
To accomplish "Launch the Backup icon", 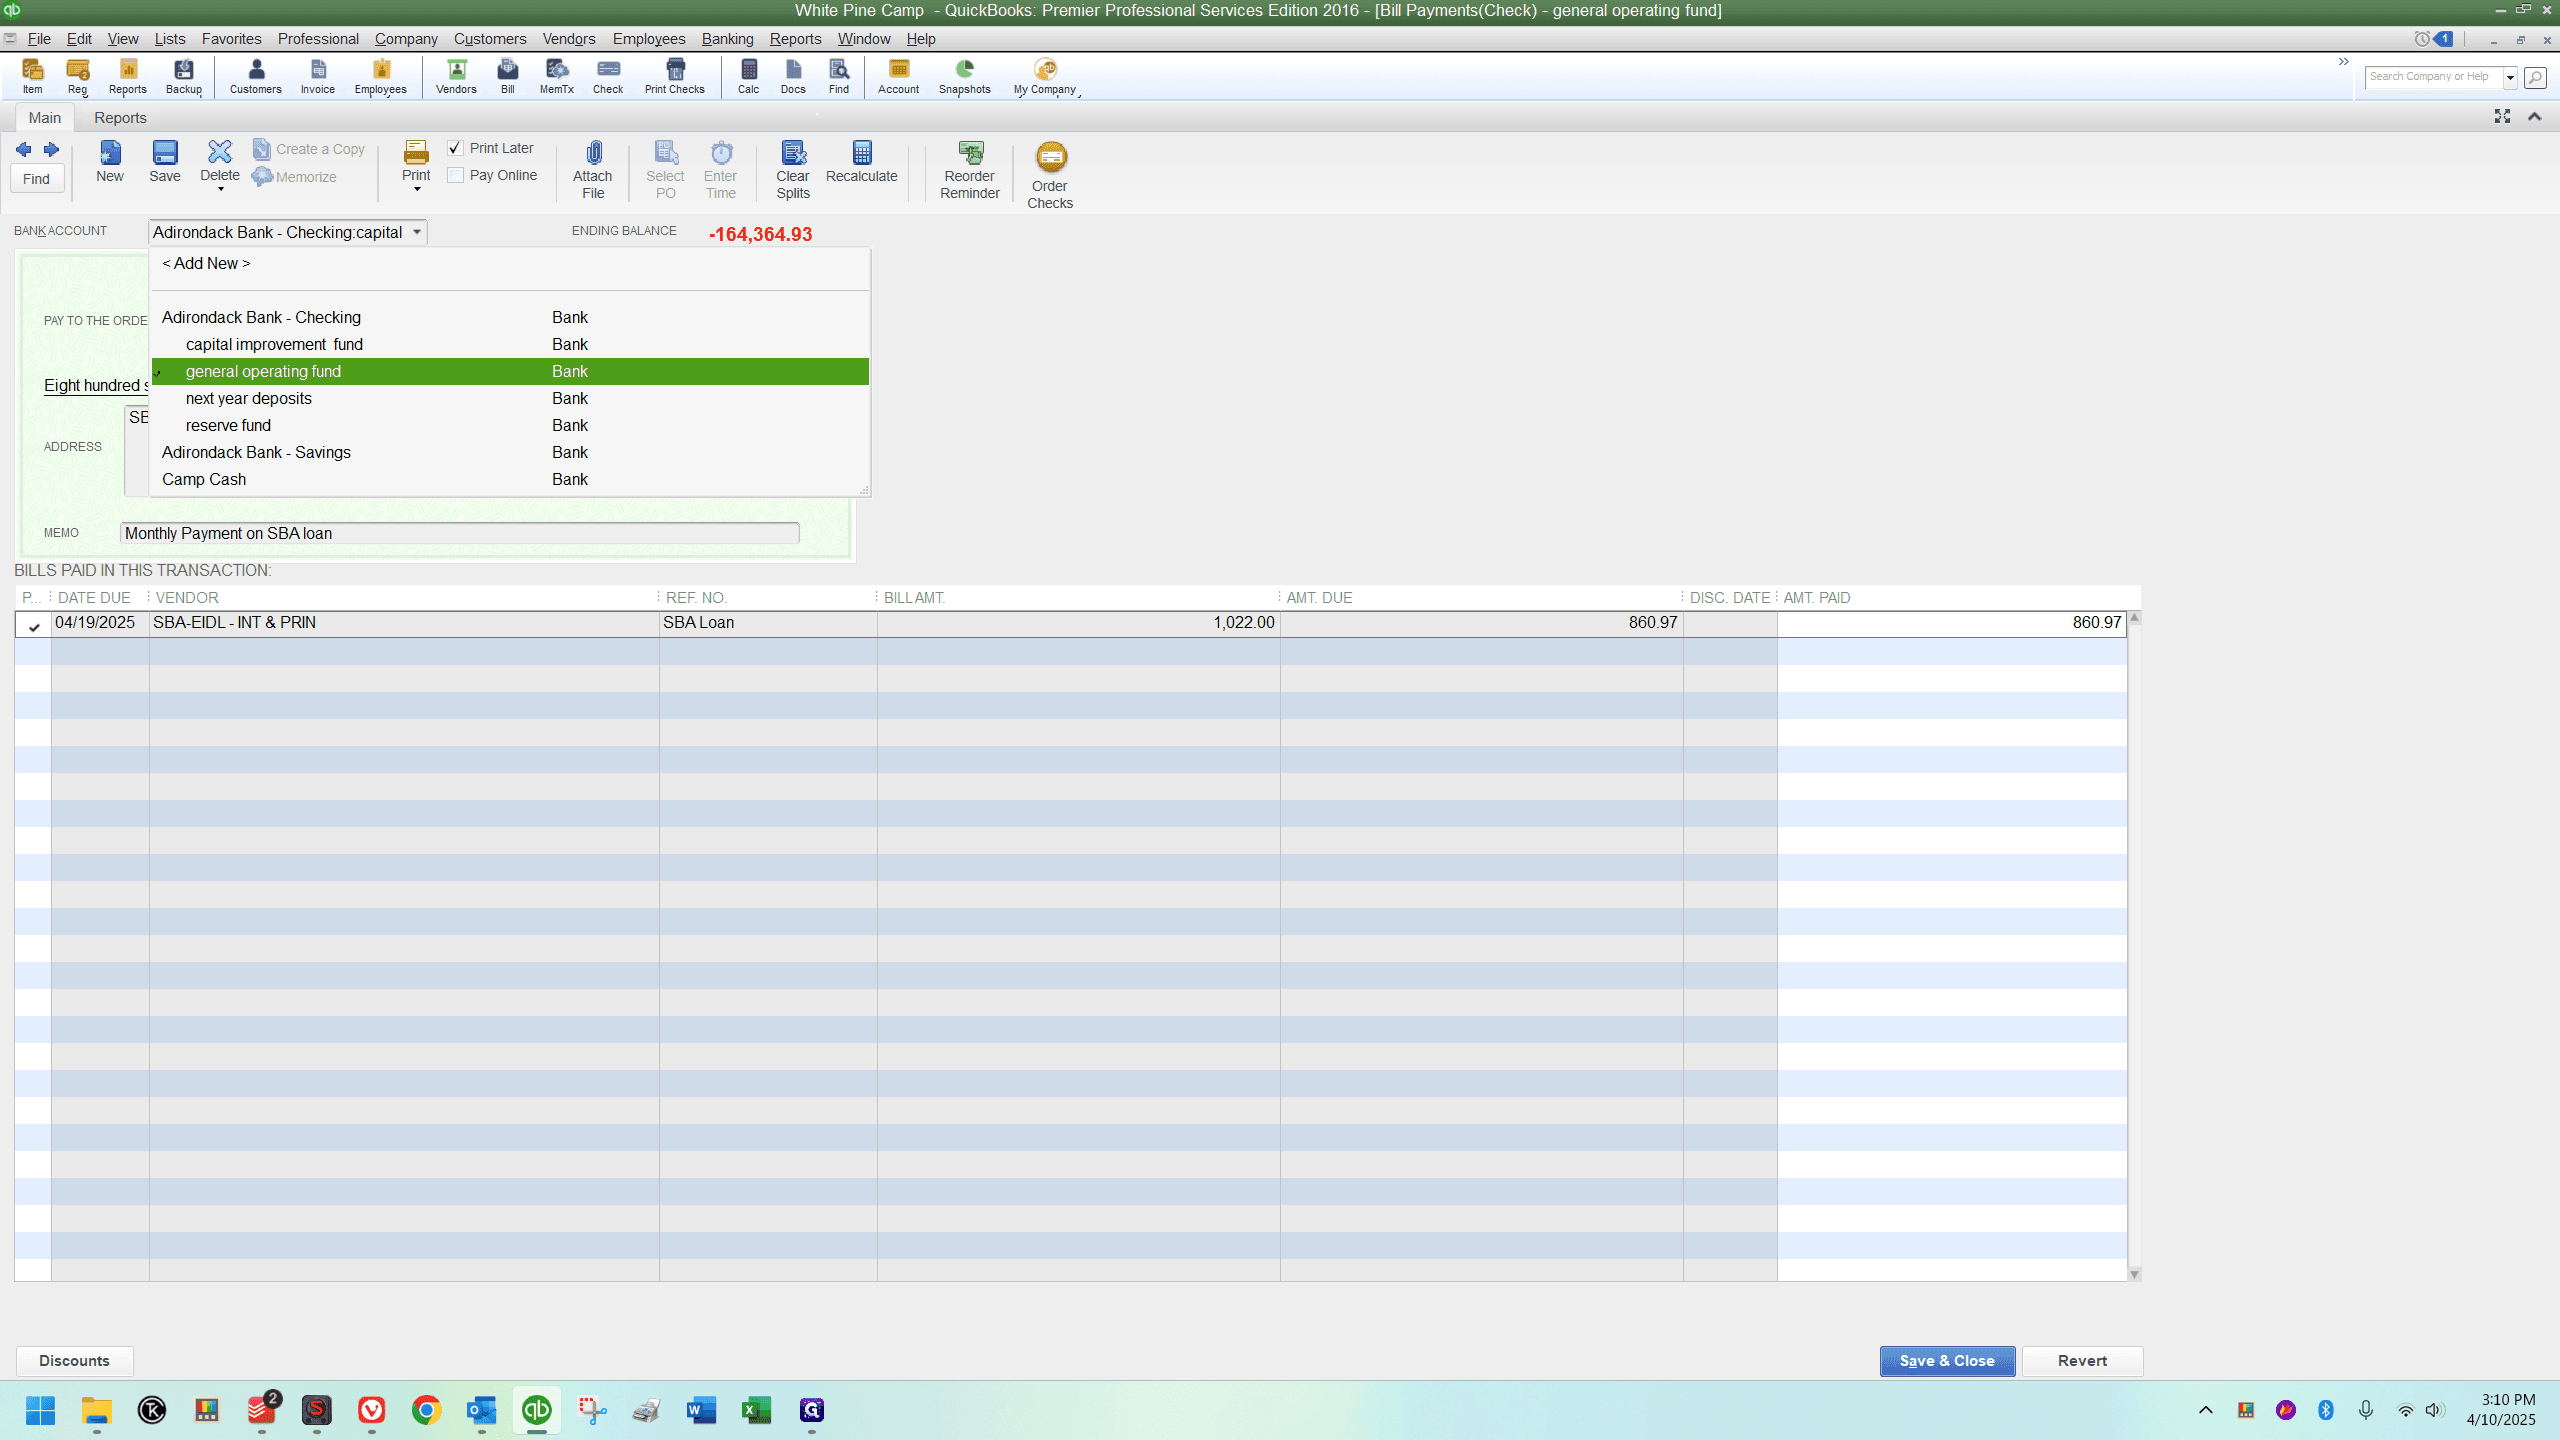I will pos(184,76).
